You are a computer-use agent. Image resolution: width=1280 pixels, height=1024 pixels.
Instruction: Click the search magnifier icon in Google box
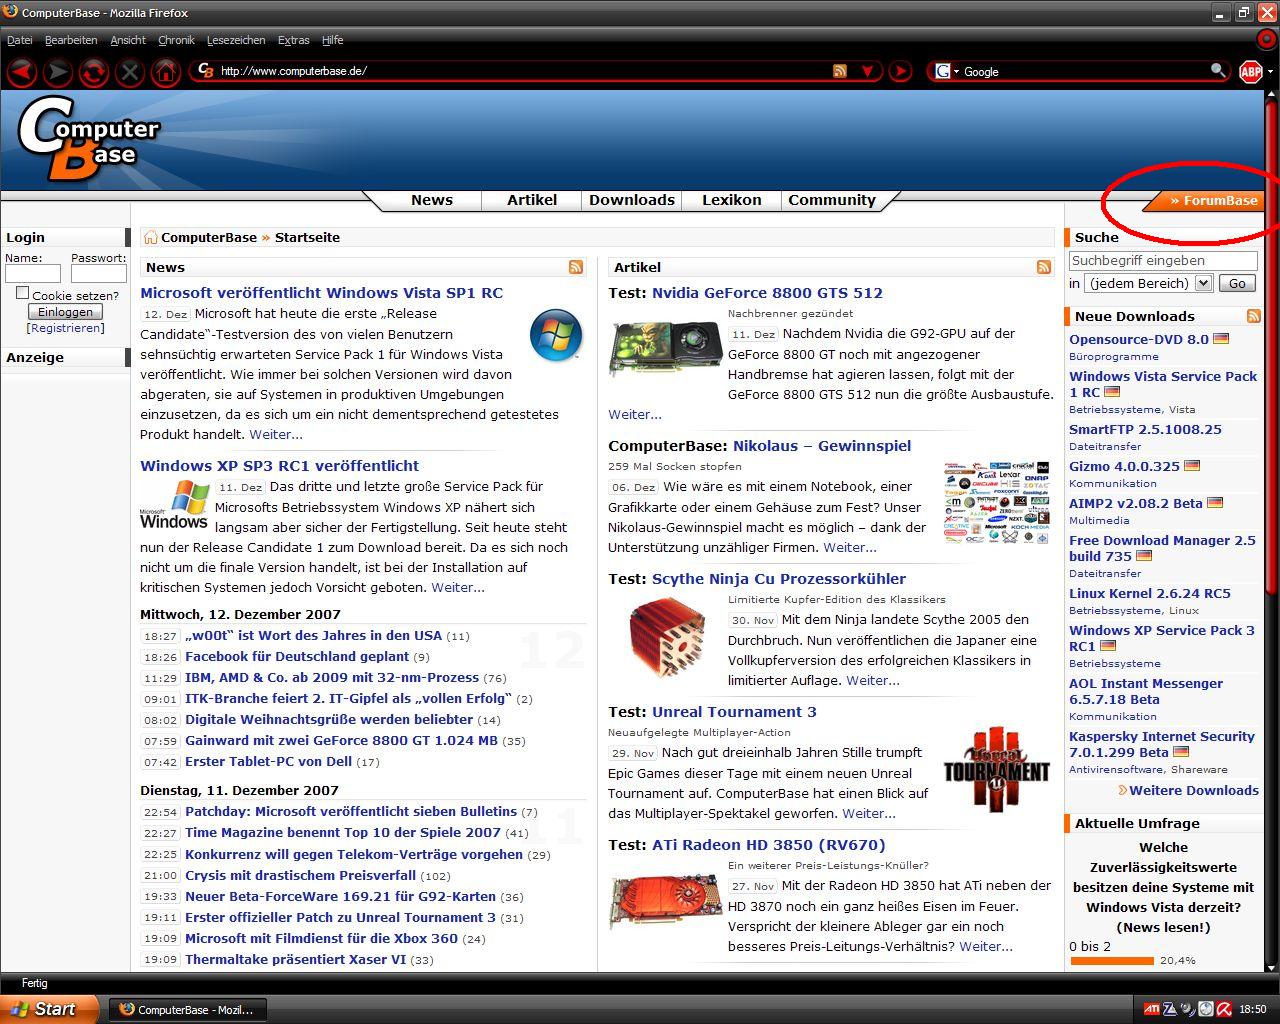[1217, 70]
